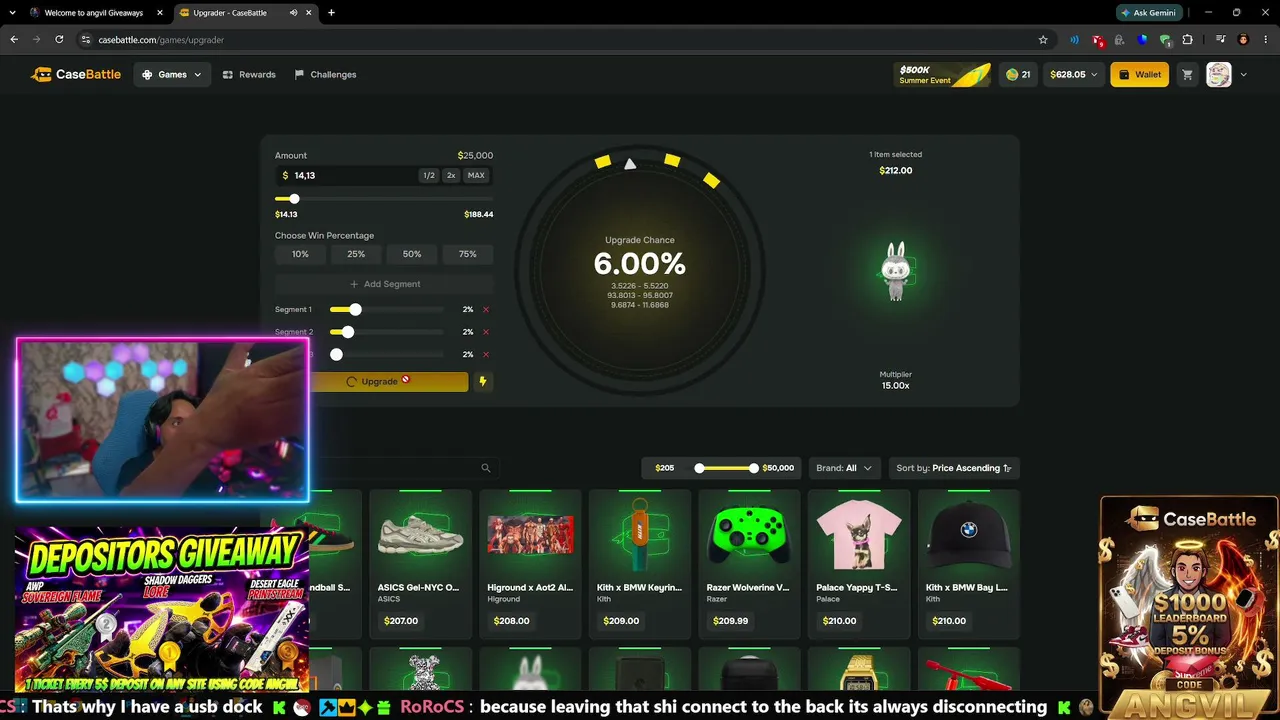Remove Segment 1 with red X
The image size is (1280, 720).
[x=486, y=310]
